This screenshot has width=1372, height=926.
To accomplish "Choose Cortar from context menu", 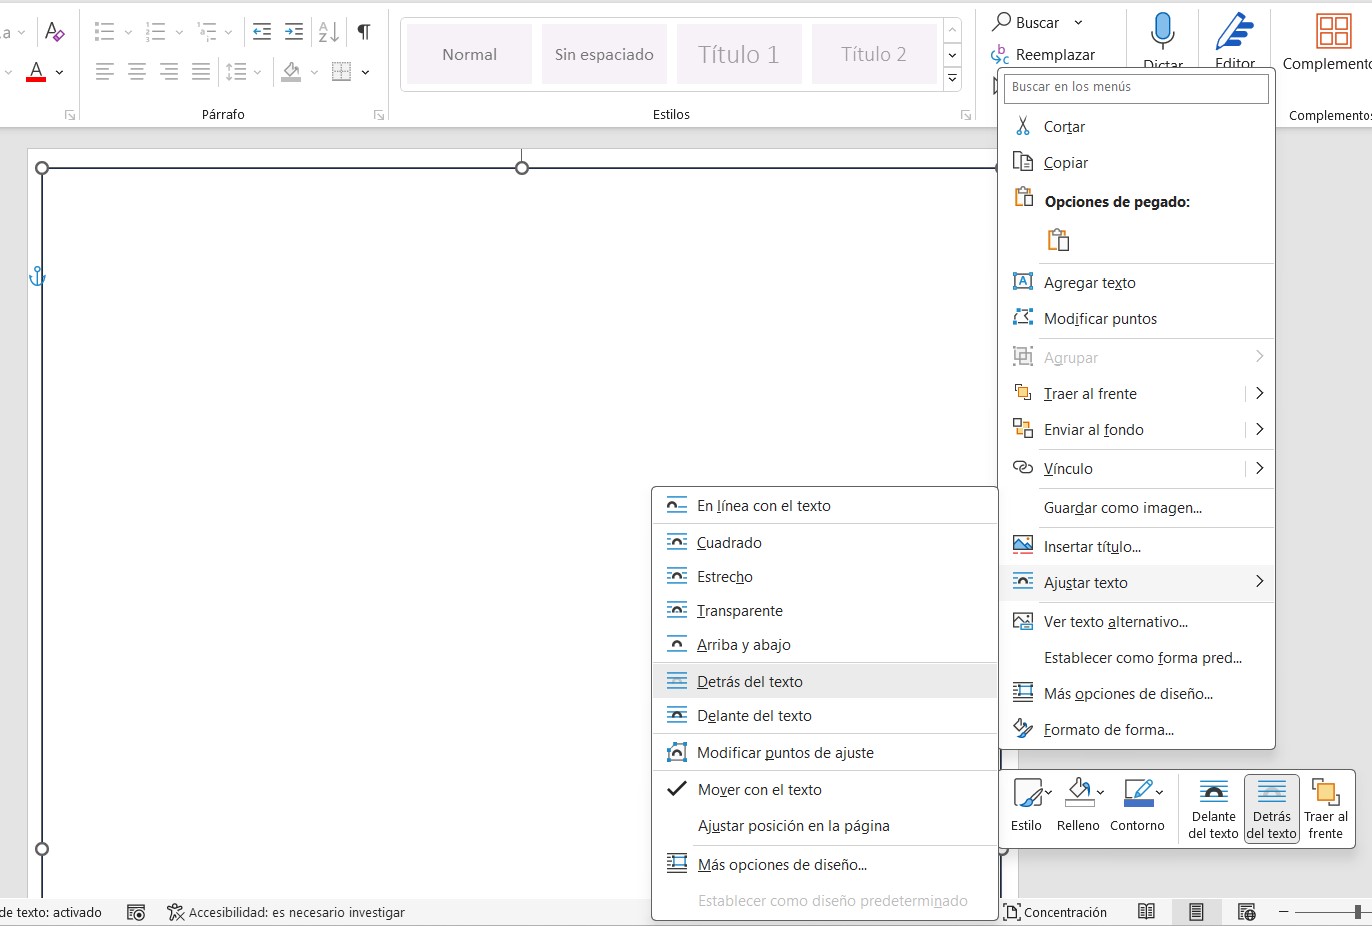I will 1137,127.
